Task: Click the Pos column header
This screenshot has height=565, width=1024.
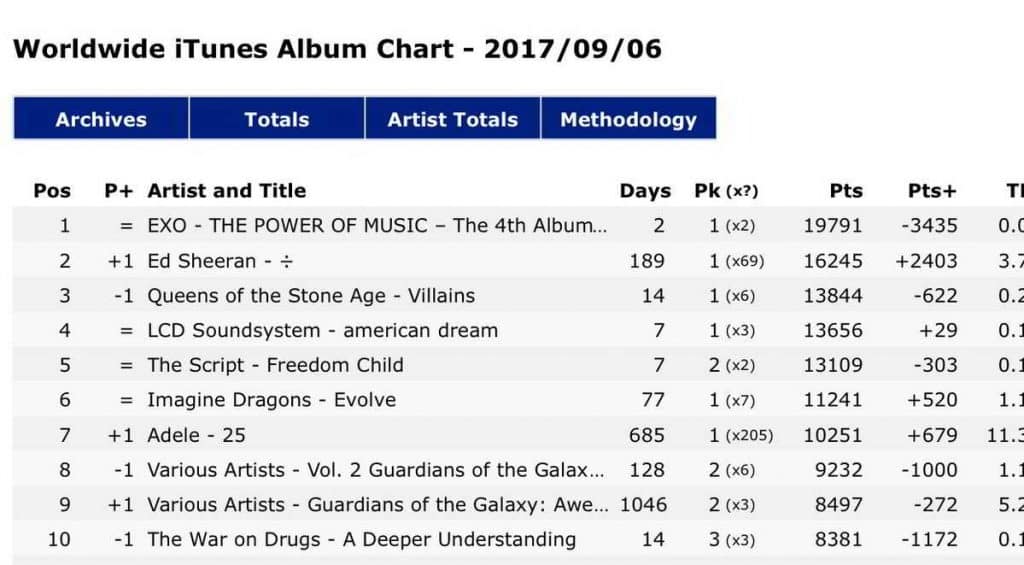Action: tap(53, 190)
